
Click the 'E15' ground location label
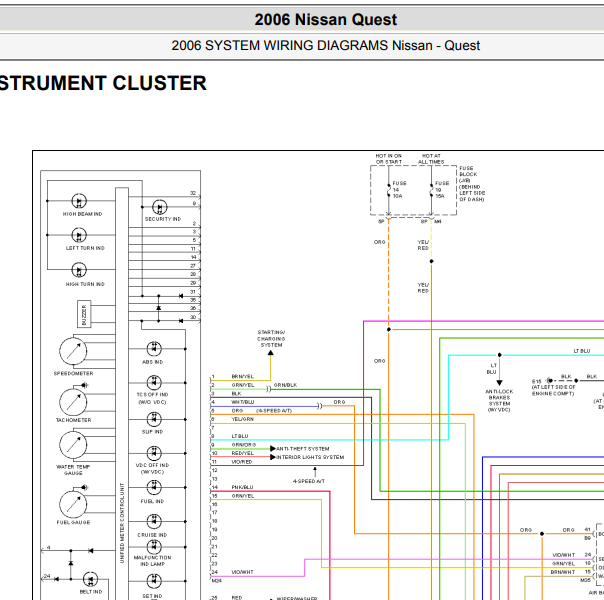537,381
